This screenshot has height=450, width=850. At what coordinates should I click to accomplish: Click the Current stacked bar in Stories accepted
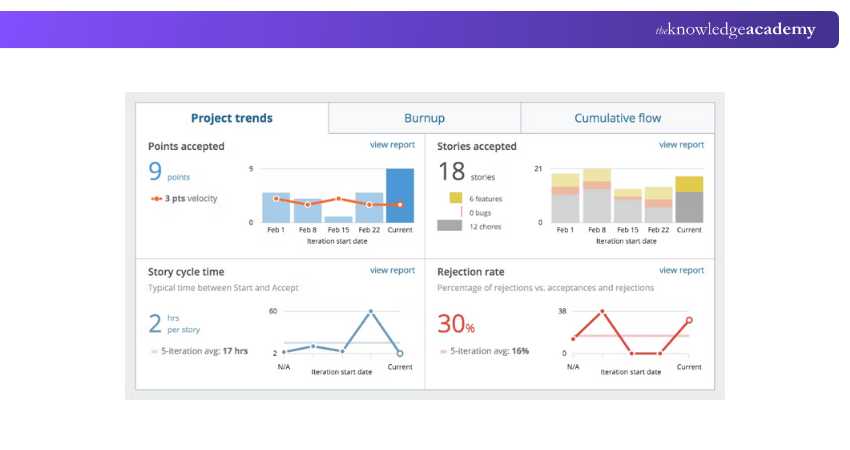pyautogui.click(x=690, y=200)
